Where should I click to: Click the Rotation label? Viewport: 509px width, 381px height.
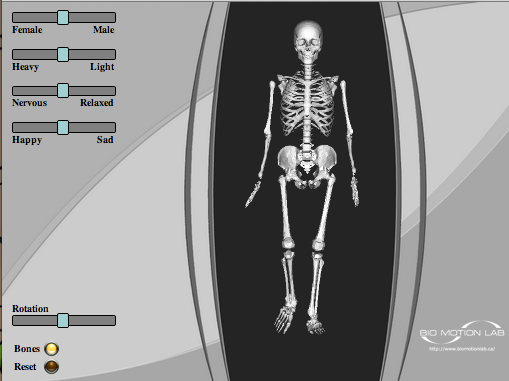(x=30, y=309)
